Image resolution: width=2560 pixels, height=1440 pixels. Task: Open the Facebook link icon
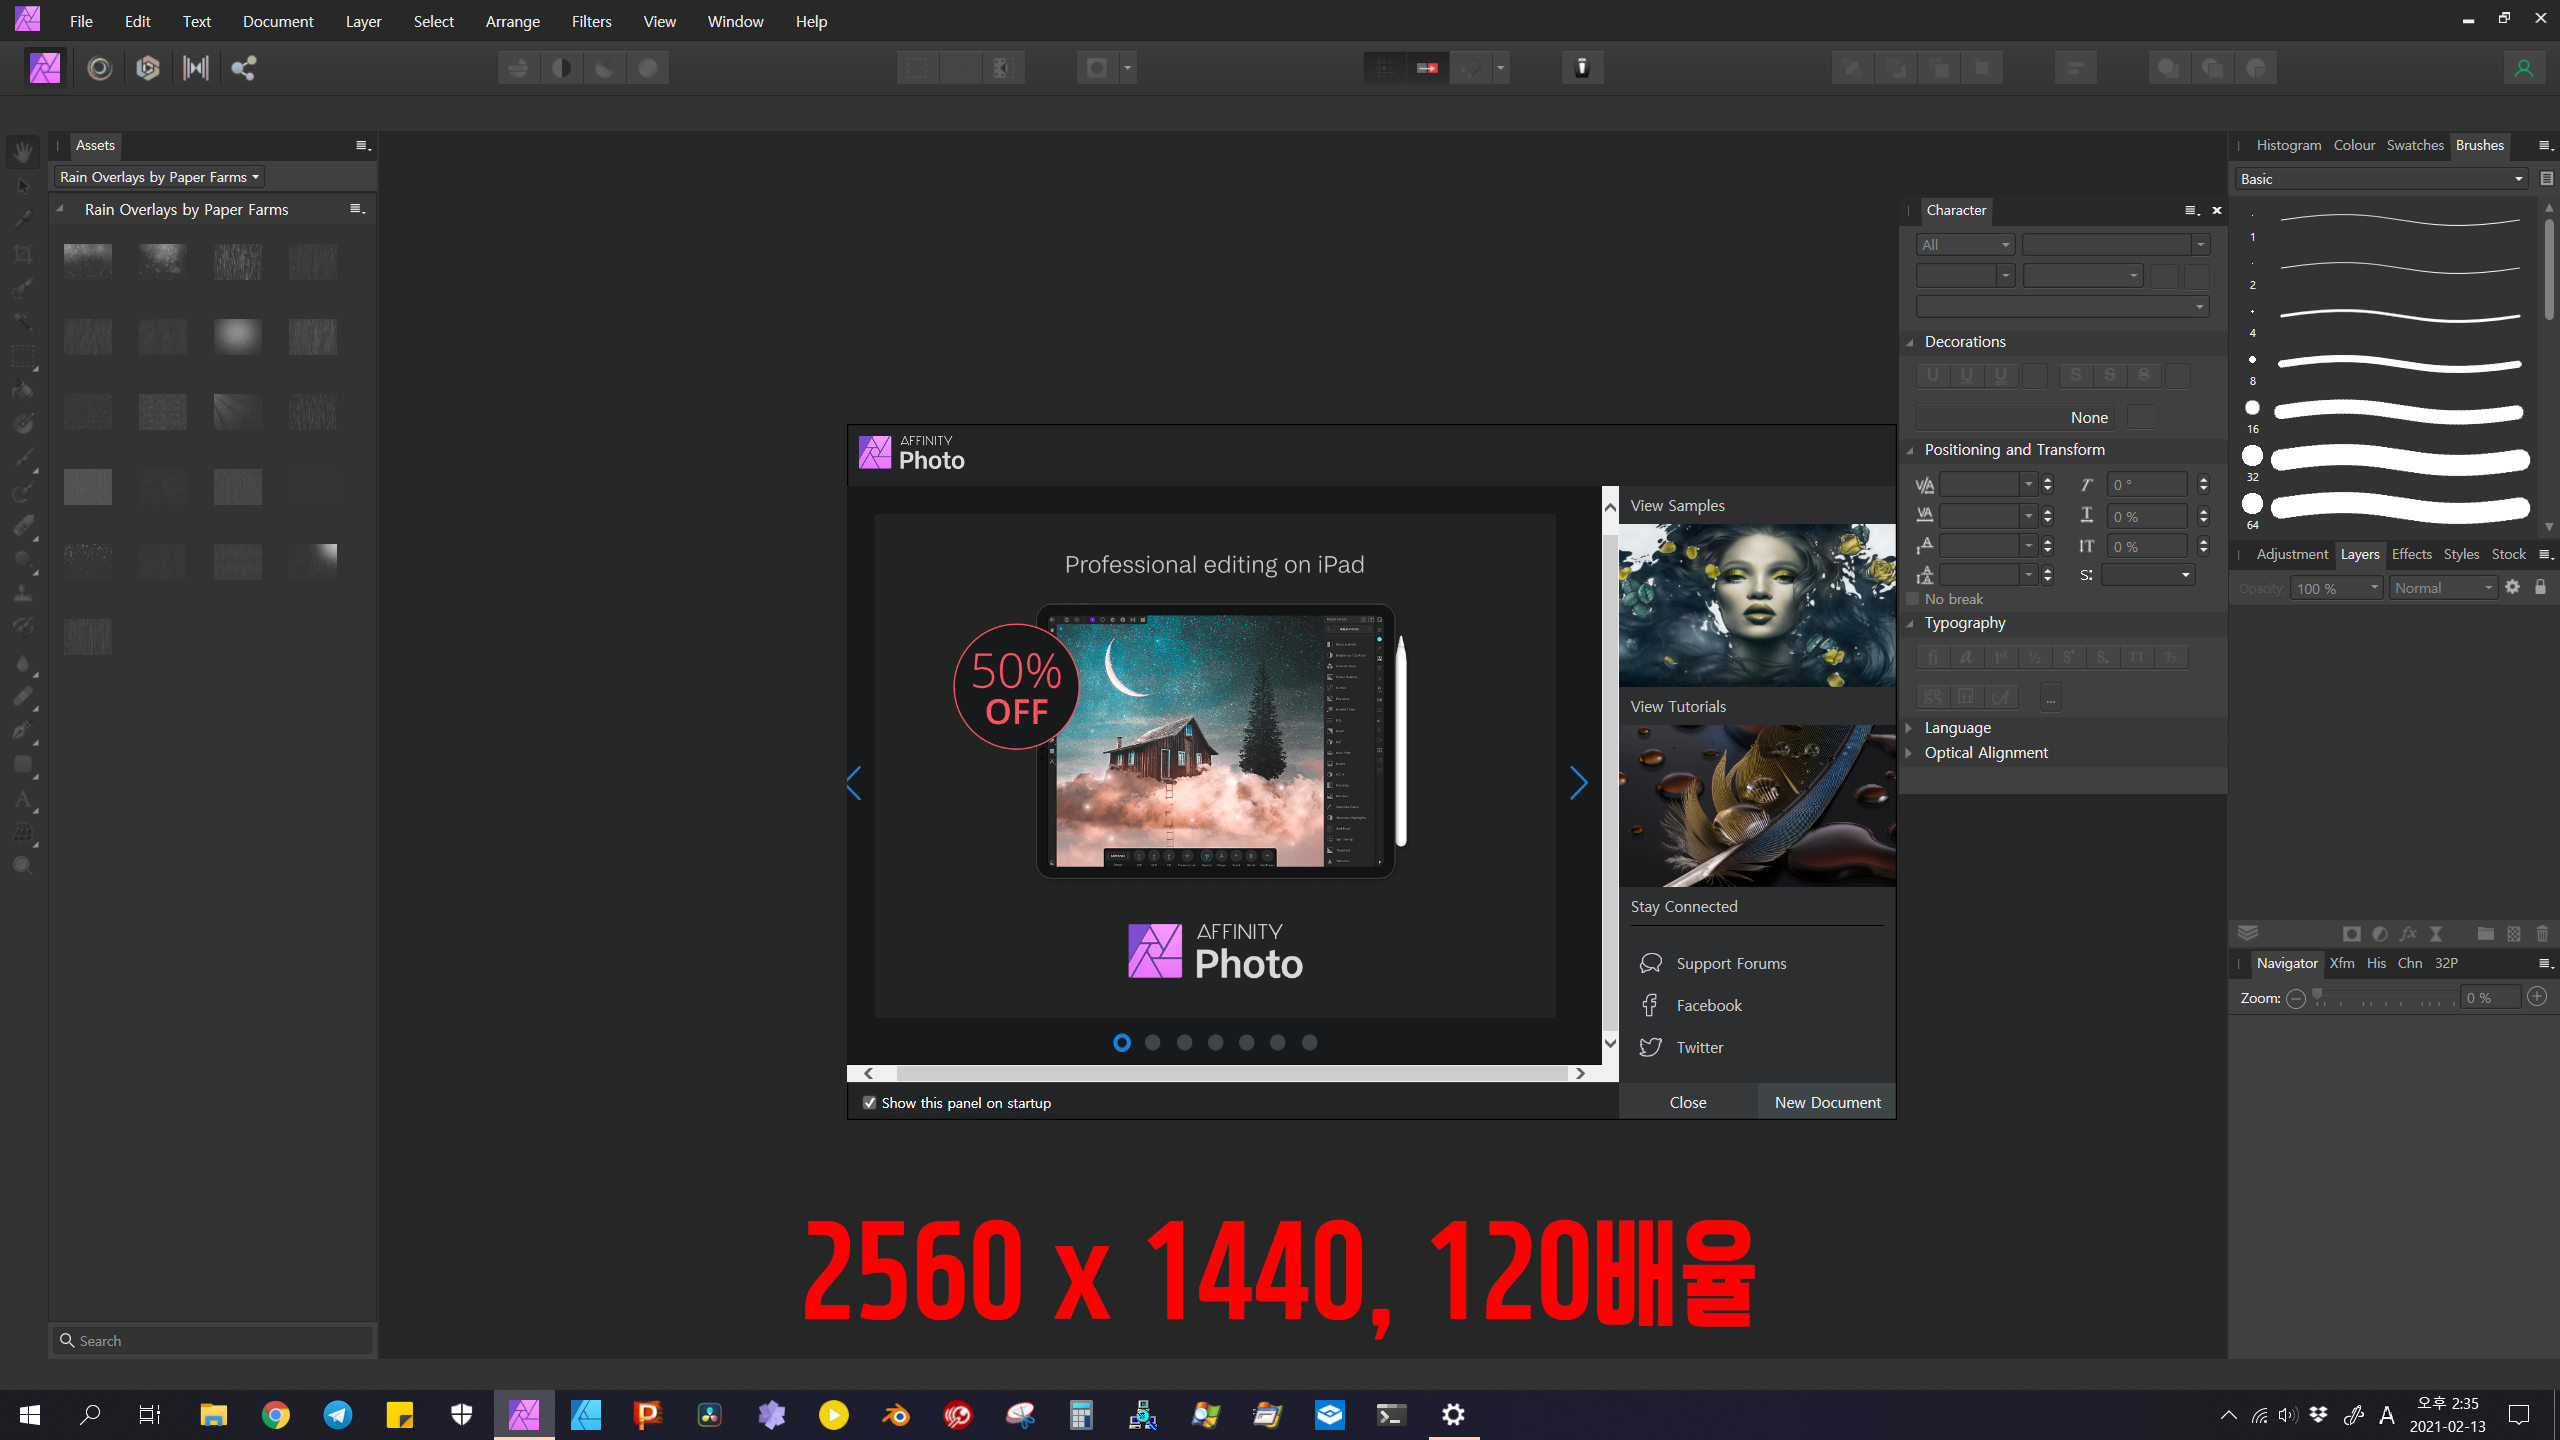(x=1650, y=1005)
